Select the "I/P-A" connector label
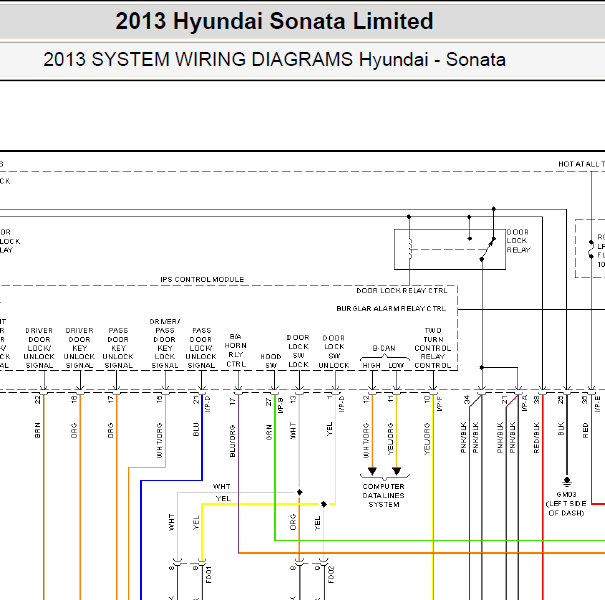The height and width of the screenshot is (600, 605). pyautogui.click(x=524, y=403)
